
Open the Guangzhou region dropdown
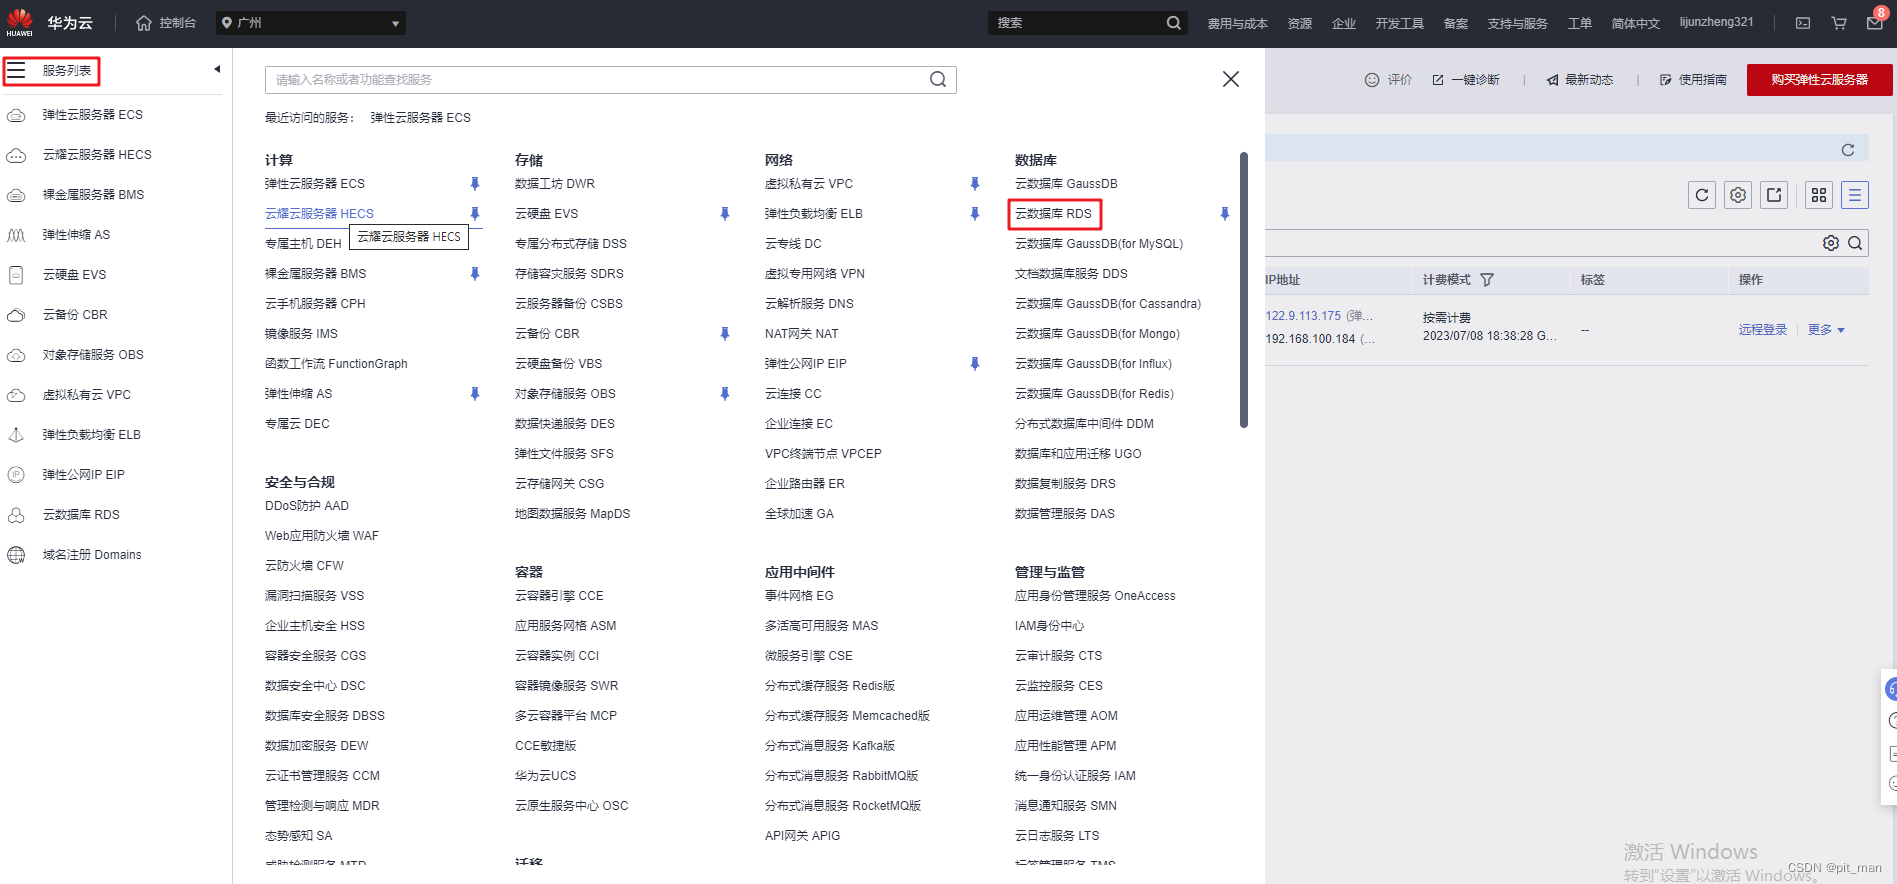[311, 23]
